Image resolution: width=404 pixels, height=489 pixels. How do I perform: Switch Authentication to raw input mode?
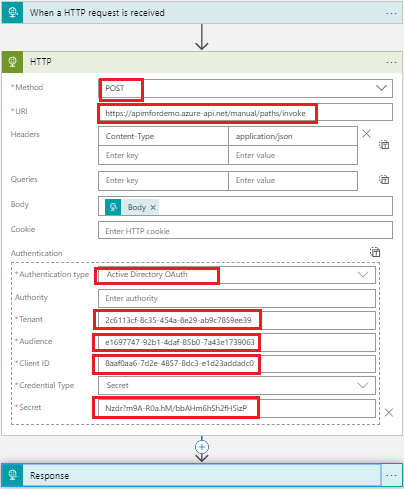[375, 252]
